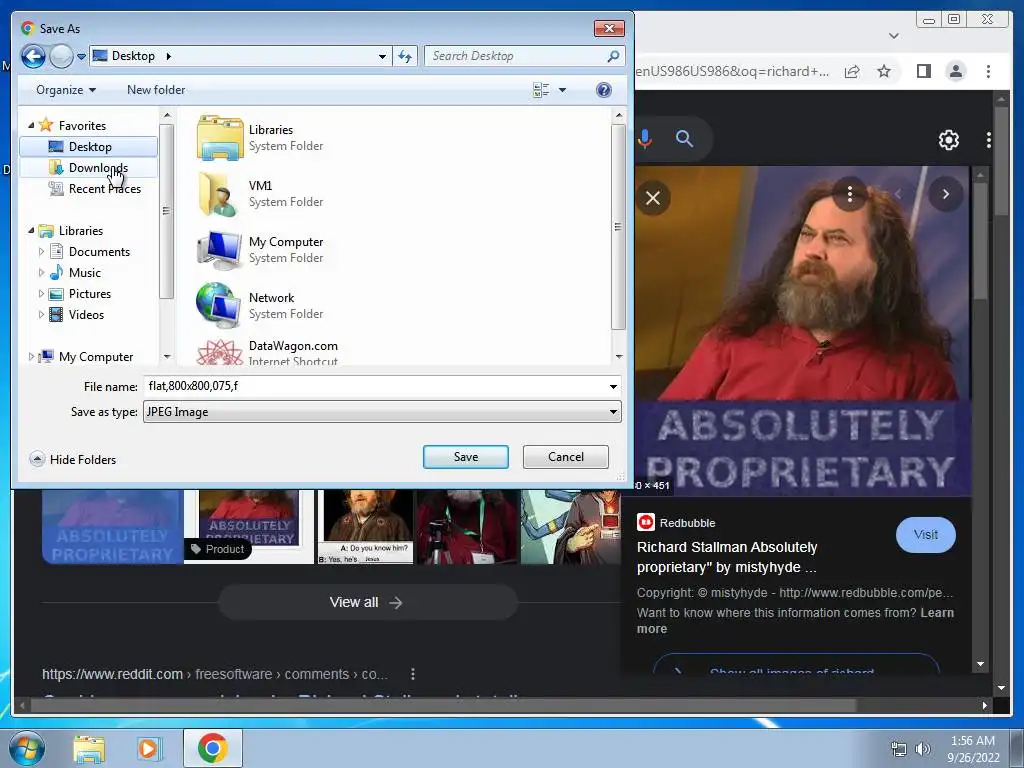
Task: Click the Chrome tab search chevron
Action: coord(894,35)
